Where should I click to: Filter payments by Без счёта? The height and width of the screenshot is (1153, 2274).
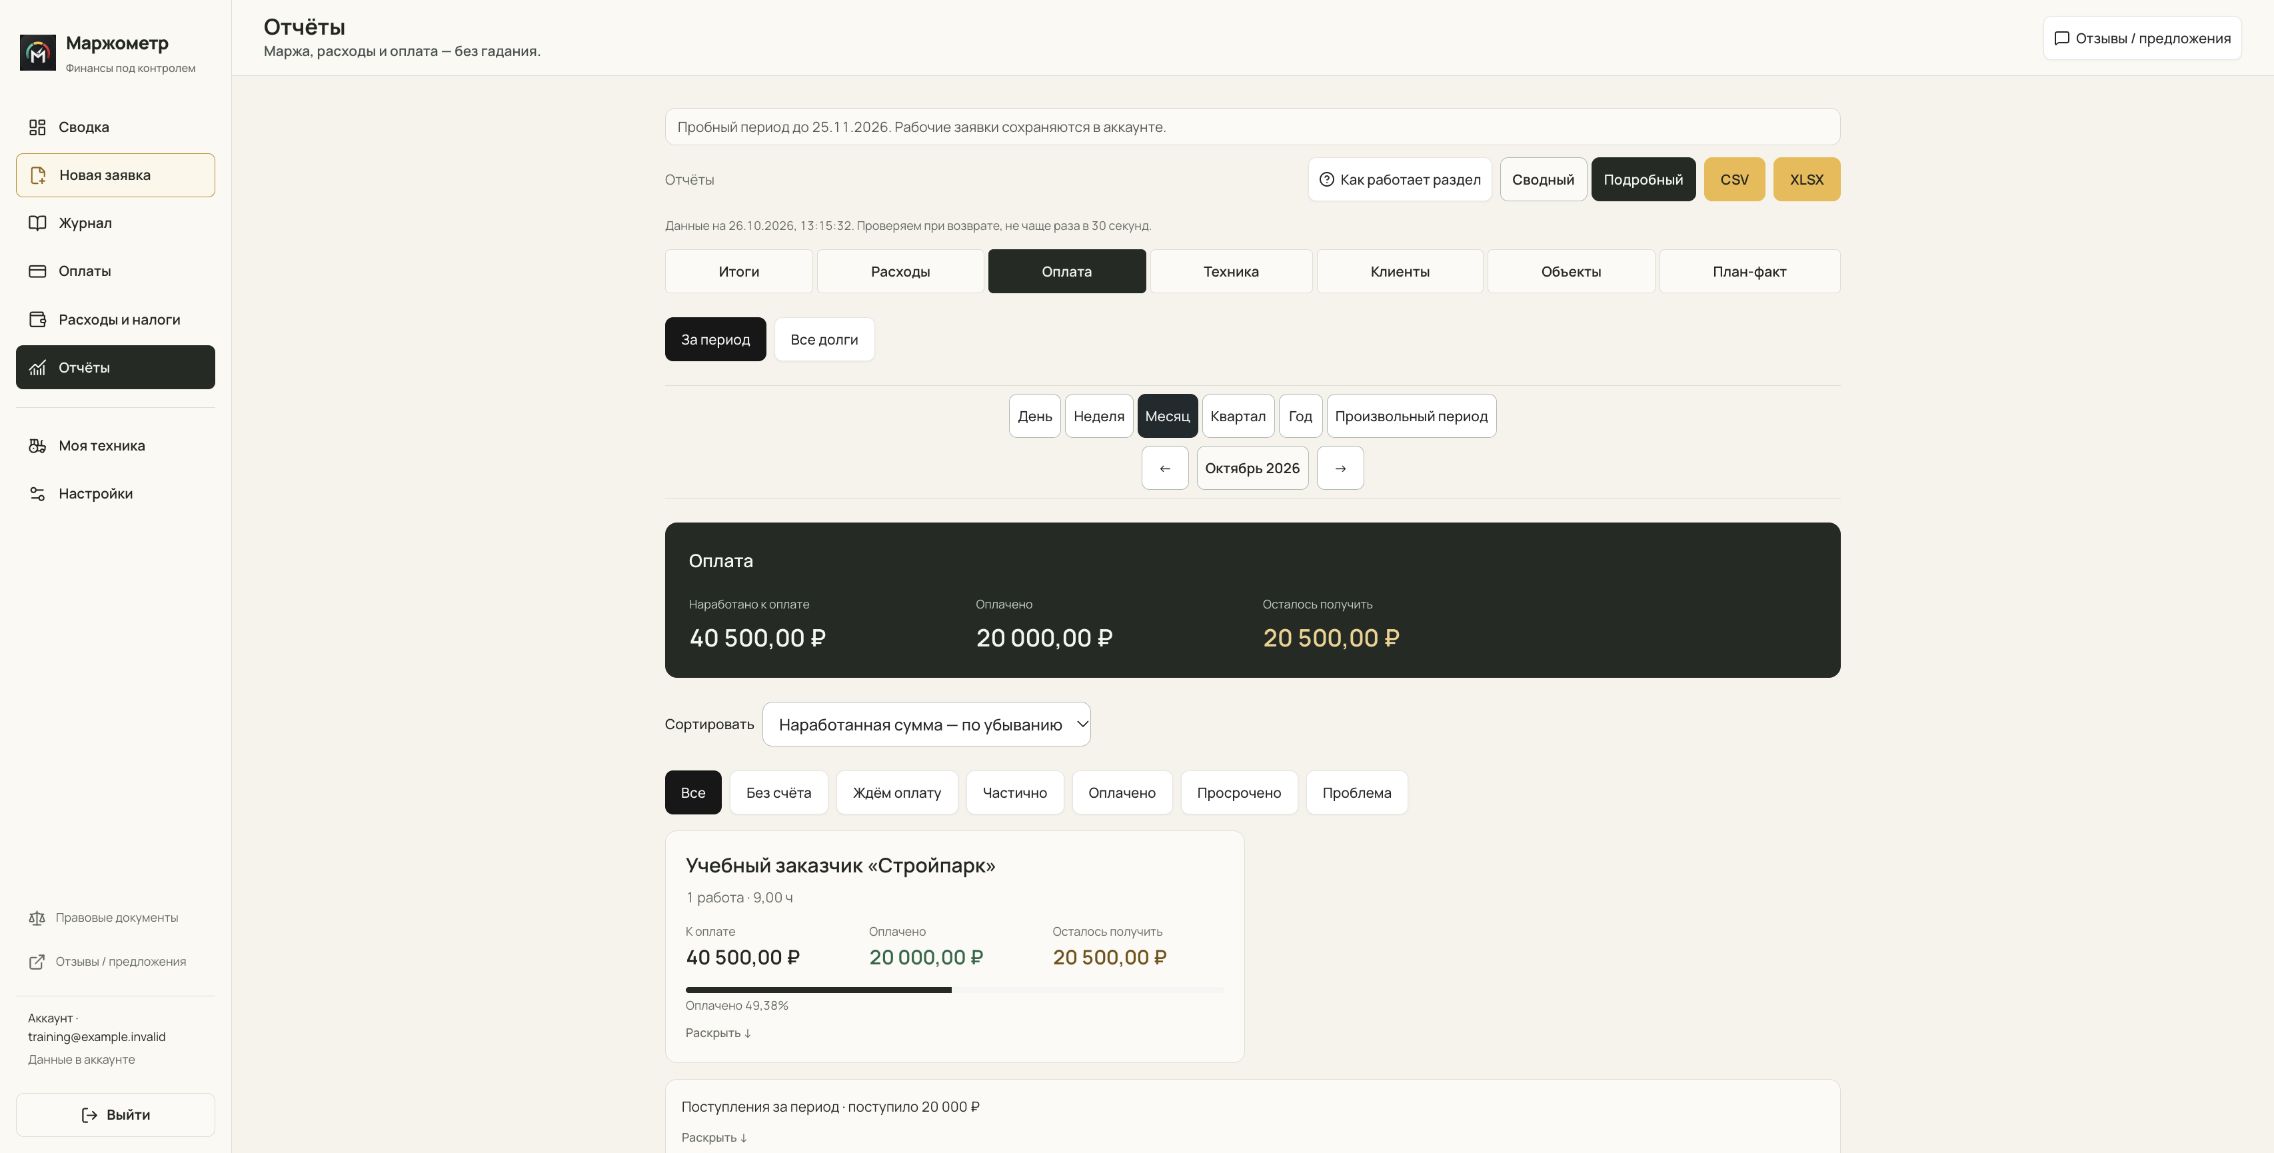(x=778, y=793)
